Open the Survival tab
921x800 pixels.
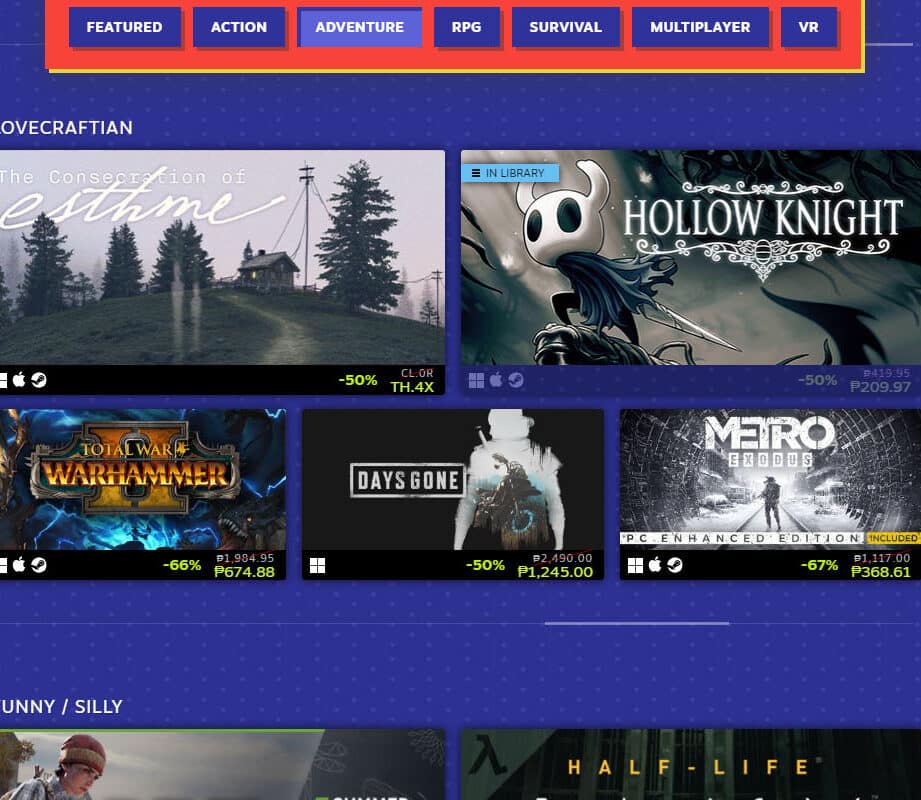[x=566, y=27]
